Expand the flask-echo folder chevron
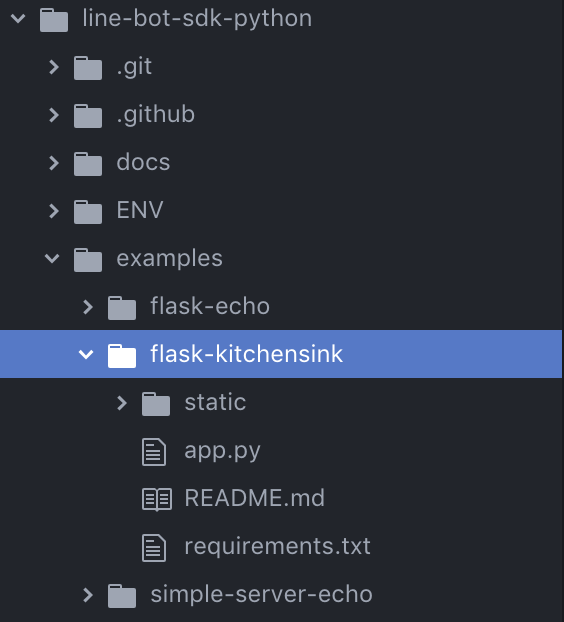 click(88, 307)
